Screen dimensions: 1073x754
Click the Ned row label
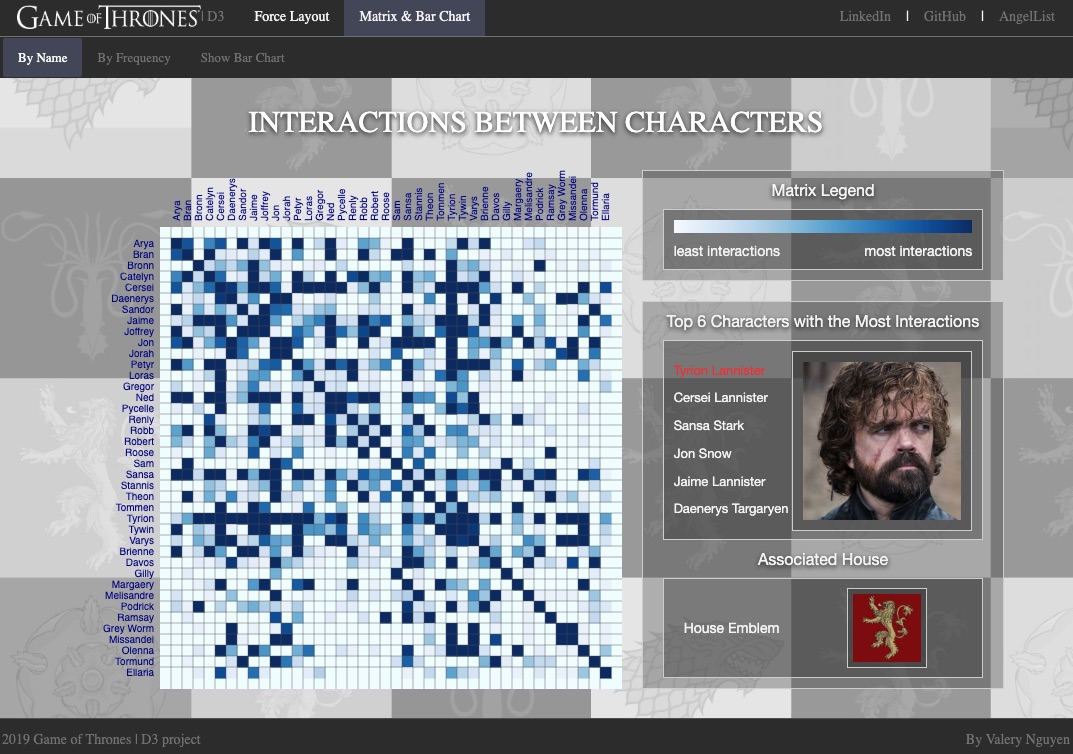(145, 398)
